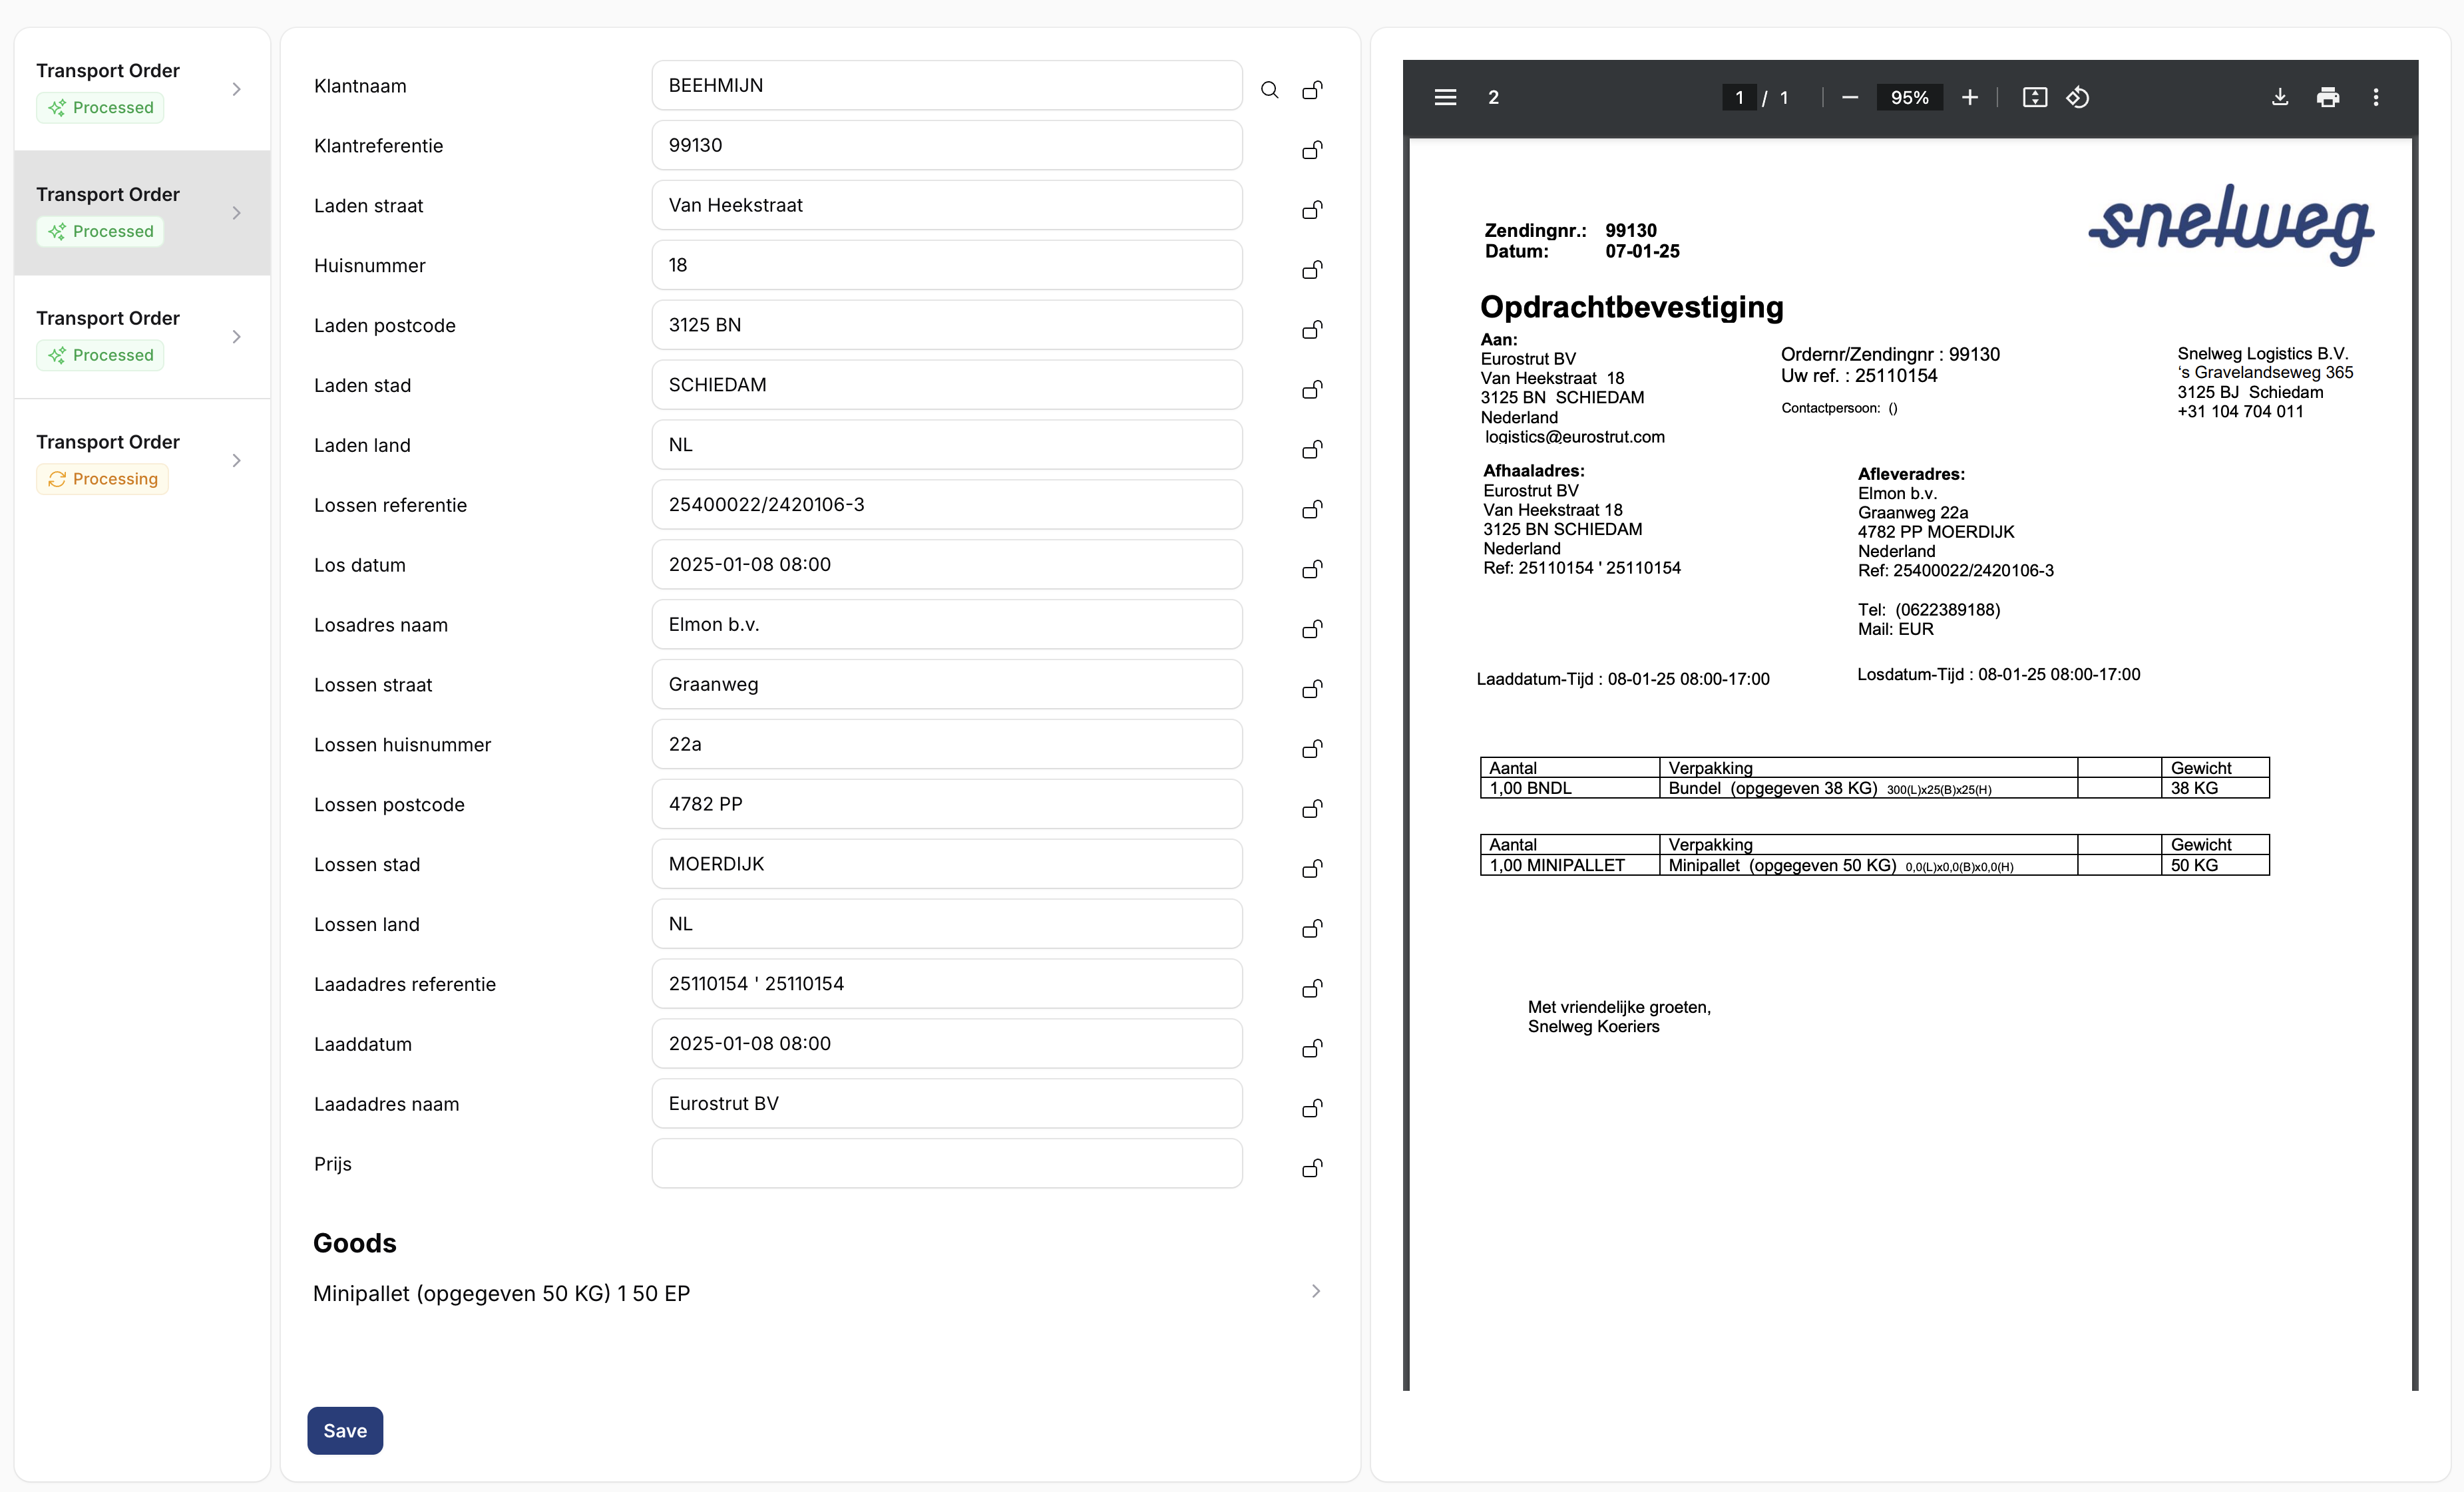Toggle the lock icon for Los datum
The image size is (2464, 1492).
pyautogui.click(x=1312, y=569)
